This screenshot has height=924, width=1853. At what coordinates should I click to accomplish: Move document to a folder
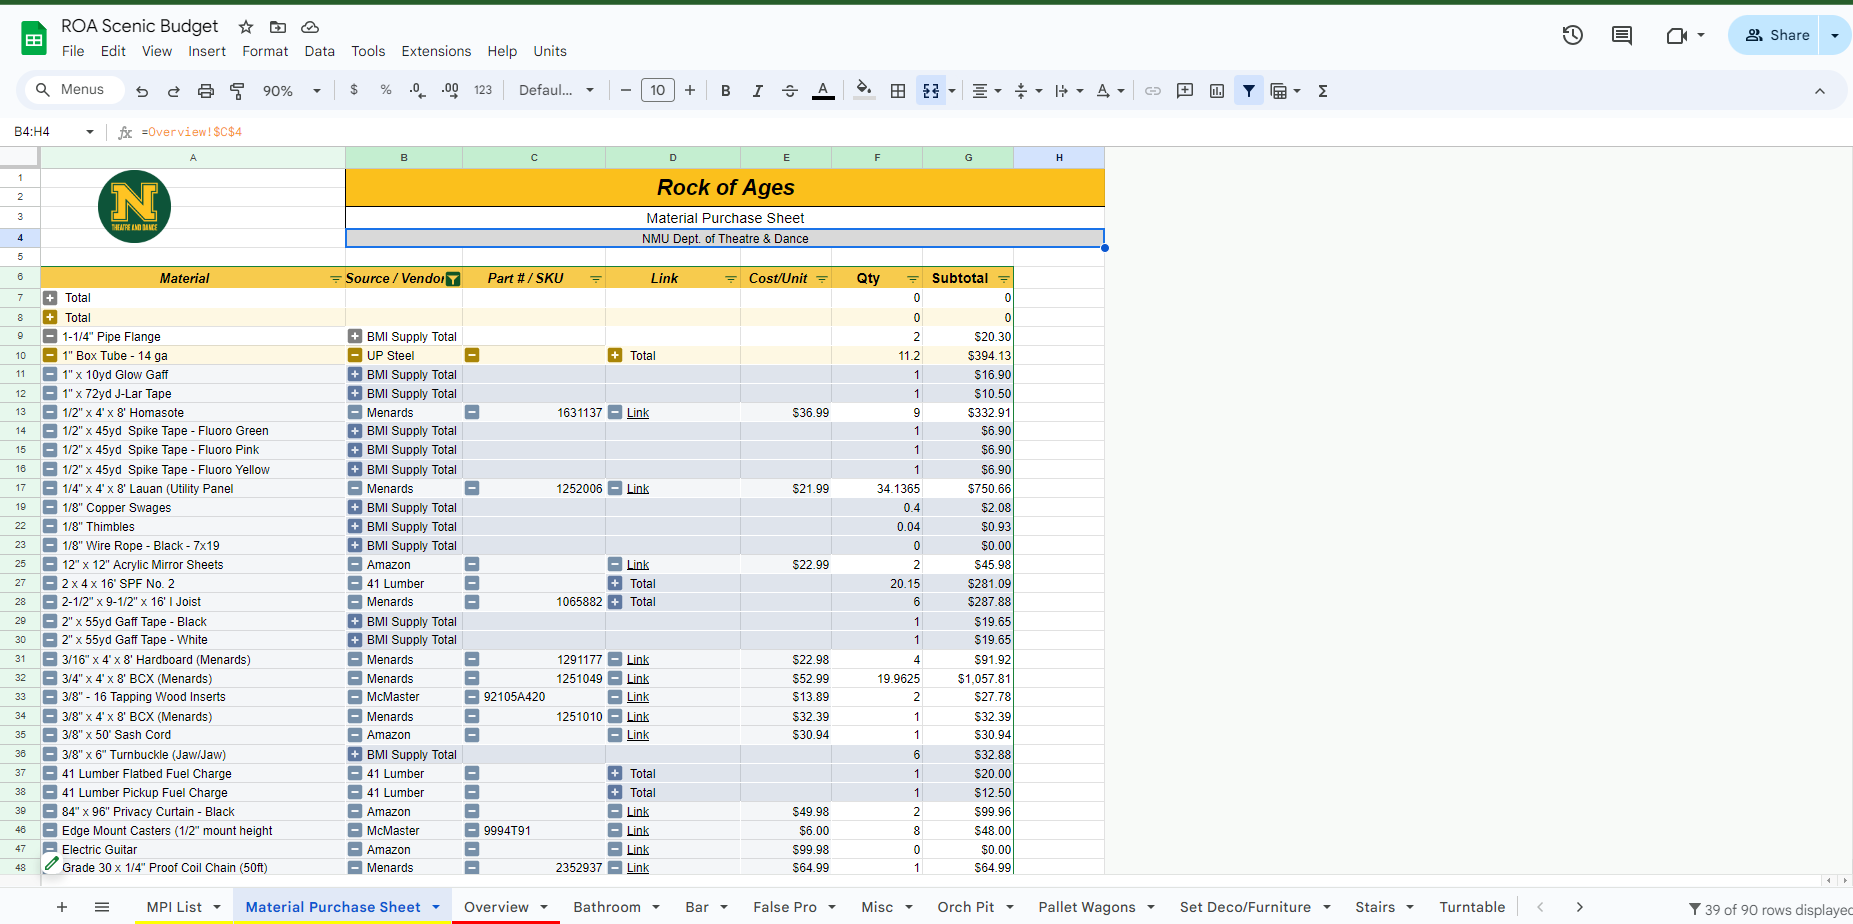coord(278,27)
